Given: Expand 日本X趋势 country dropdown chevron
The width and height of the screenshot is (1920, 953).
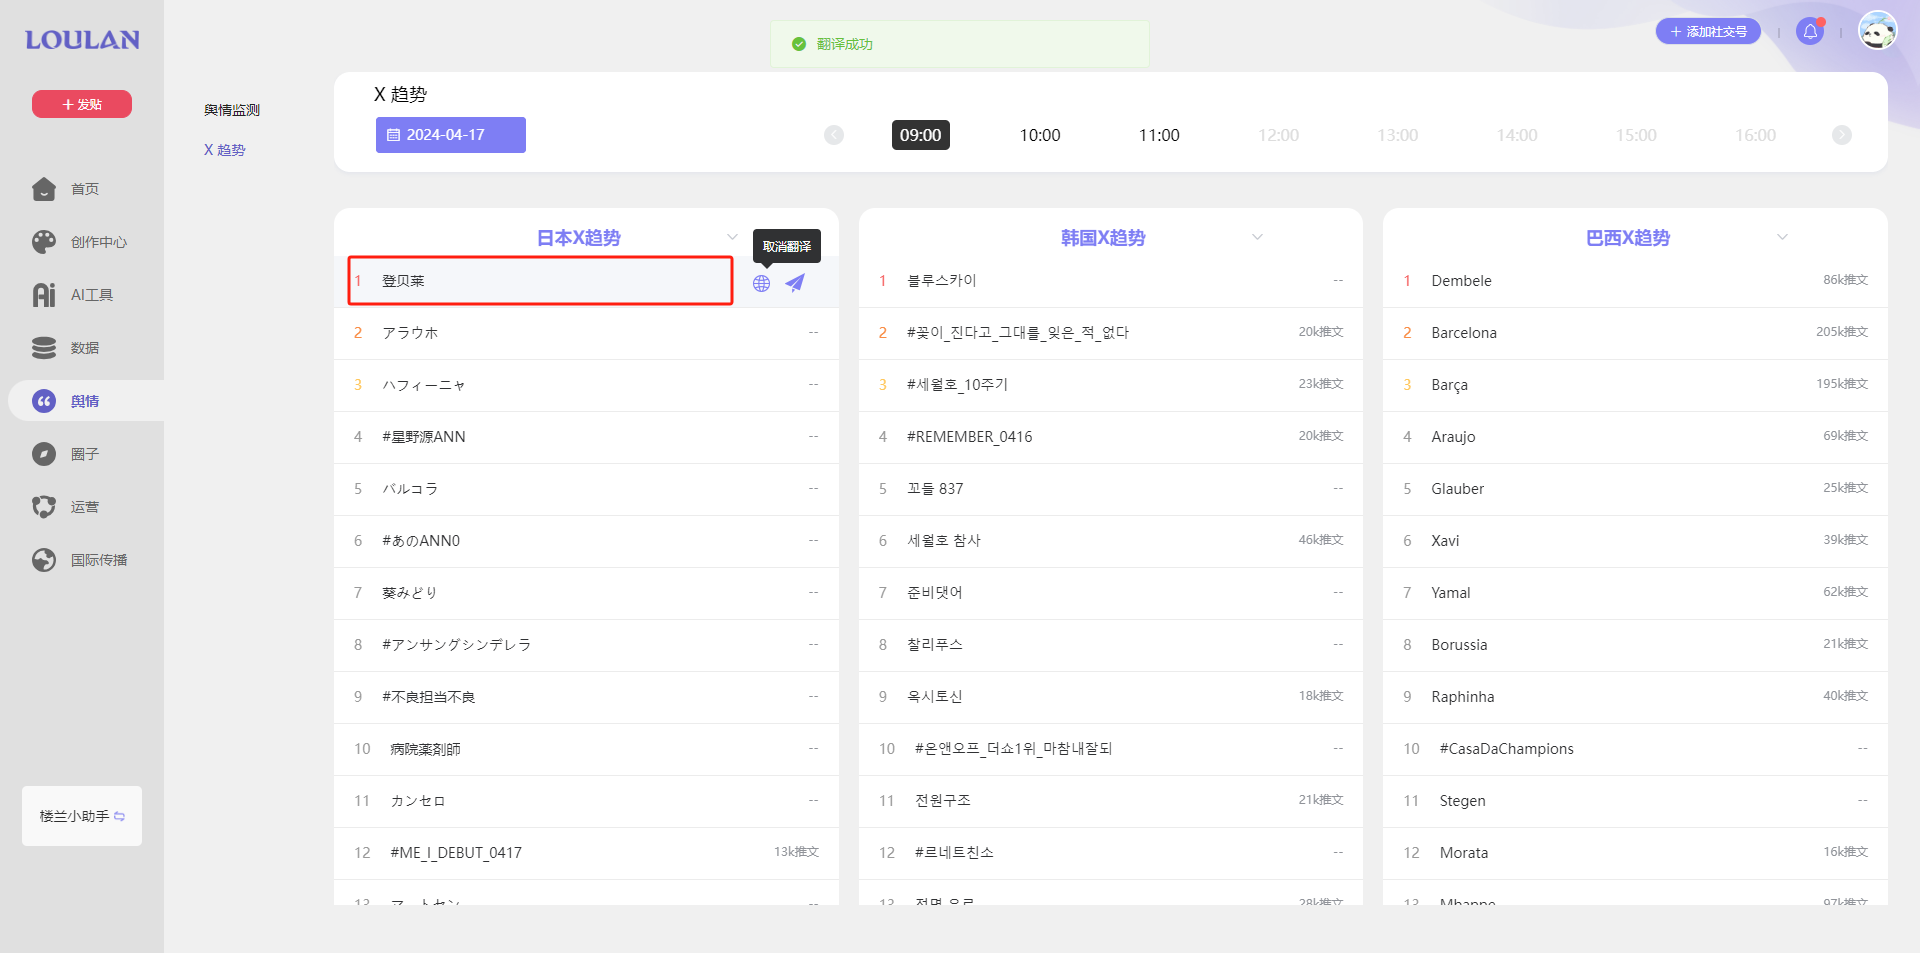Looking at the screenshot, I should point(732,238).
